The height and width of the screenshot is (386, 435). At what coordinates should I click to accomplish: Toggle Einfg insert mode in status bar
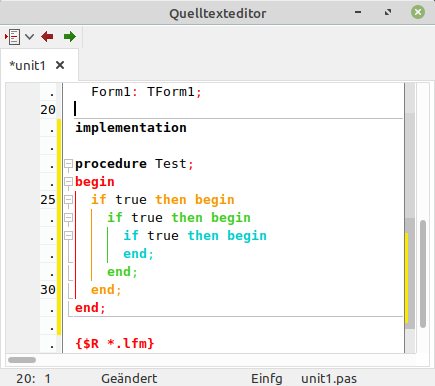tap(267, 379)
